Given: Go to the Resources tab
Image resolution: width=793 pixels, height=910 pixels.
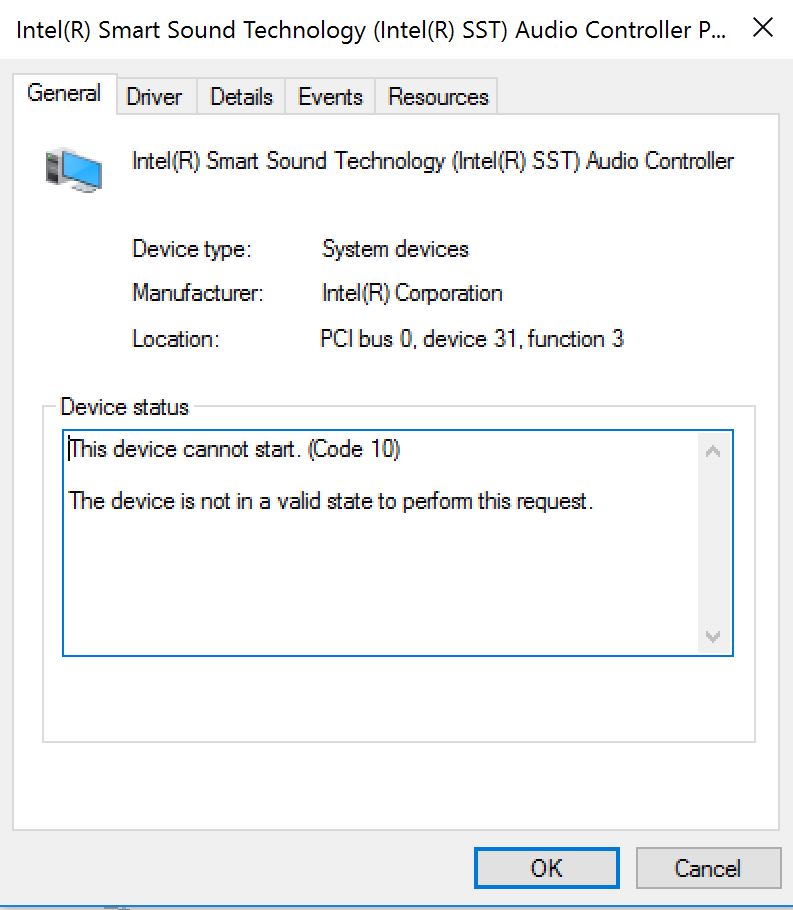Looking at the screenshot, I should [x=438, y=97].
